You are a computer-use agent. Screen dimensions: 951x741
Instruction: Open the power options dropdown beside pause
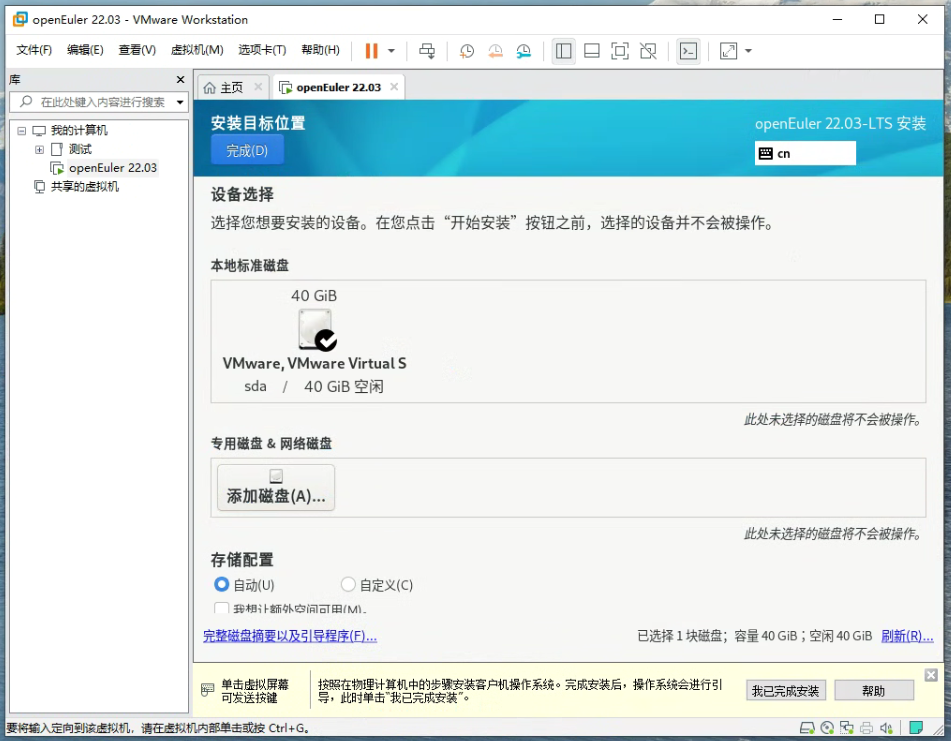click(x=391, y=51)
